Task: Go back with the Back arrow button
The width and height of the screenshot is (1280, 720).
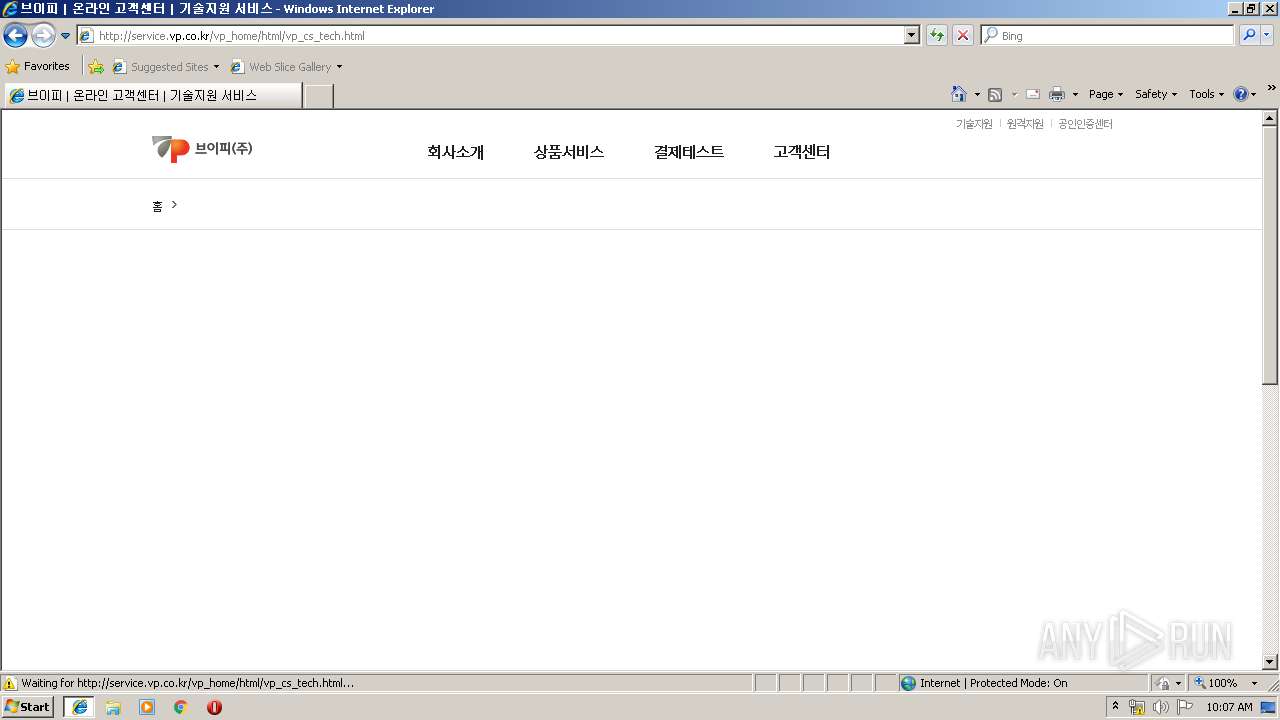Action: [15, 36]
